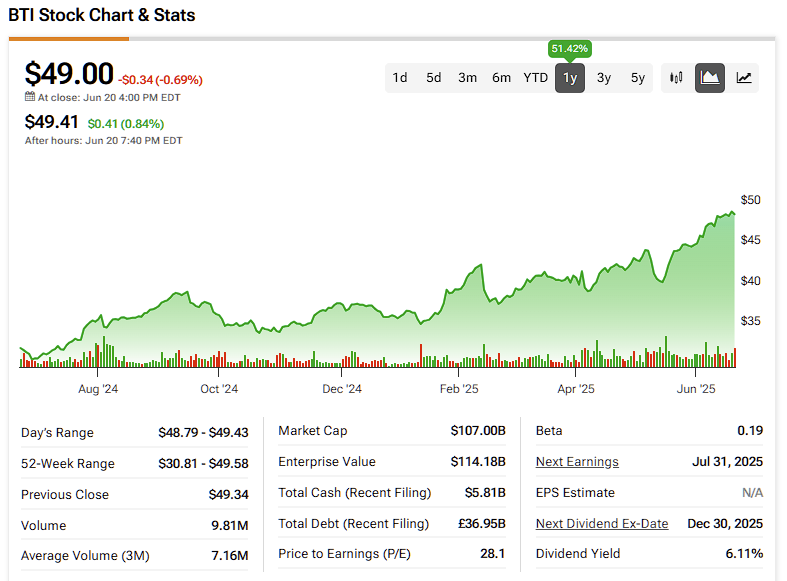Select the 1d time range
This screenshot has height=581, width=787.
(x=400, y=78)
